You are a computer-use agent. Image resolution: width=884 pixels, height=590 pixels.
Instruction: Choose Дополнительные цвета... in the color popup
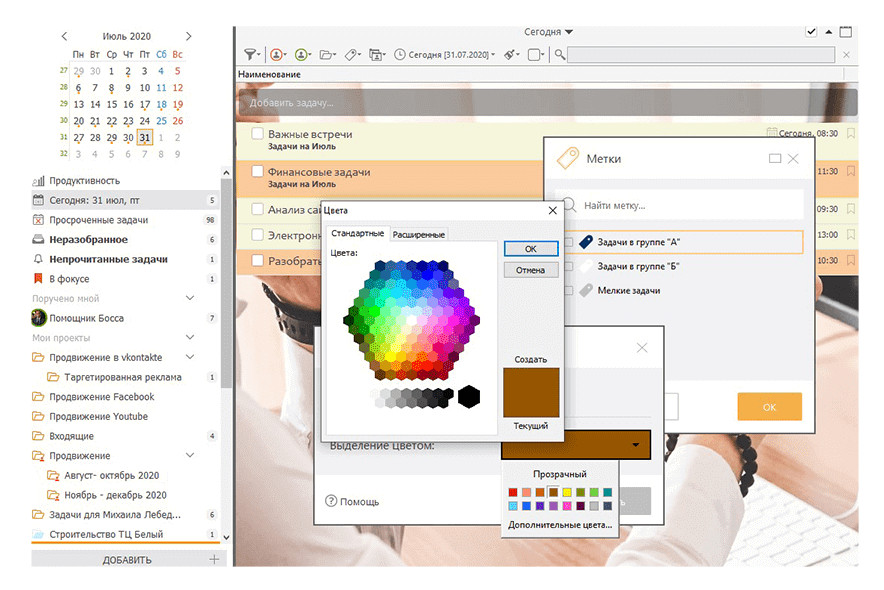560,525
